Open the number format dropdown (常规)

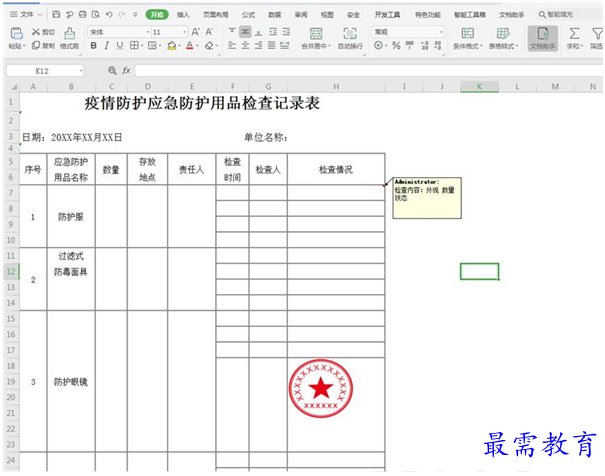click(441, 32)
